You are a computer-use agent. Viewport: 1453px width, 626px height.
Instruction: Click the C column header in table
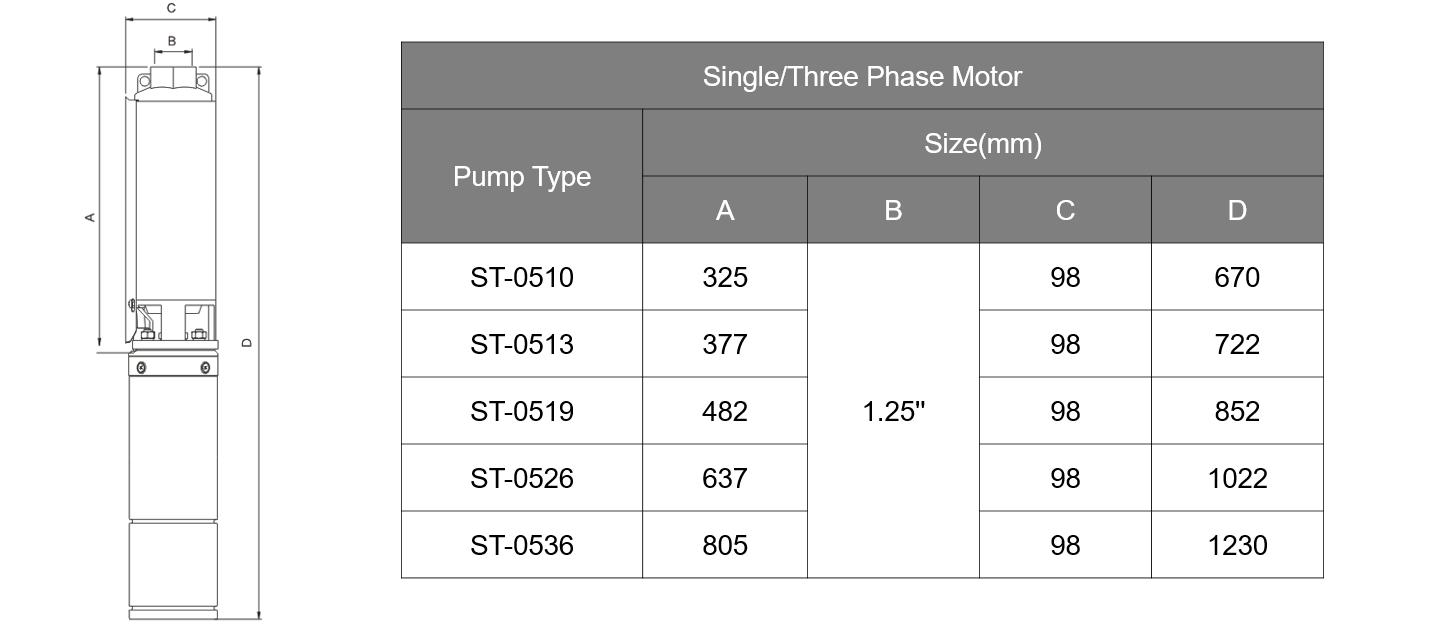coord(1065,210)
